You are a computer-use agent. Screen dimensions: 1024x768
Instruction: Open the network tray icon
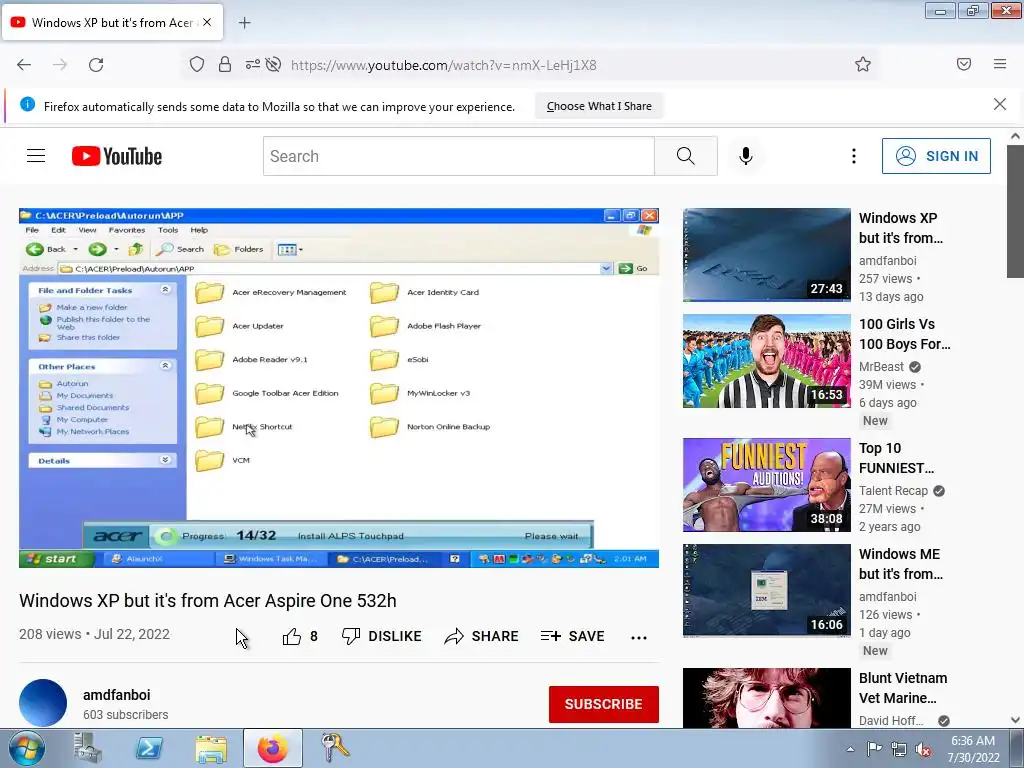pyautogui.click(x=899, y=749)
